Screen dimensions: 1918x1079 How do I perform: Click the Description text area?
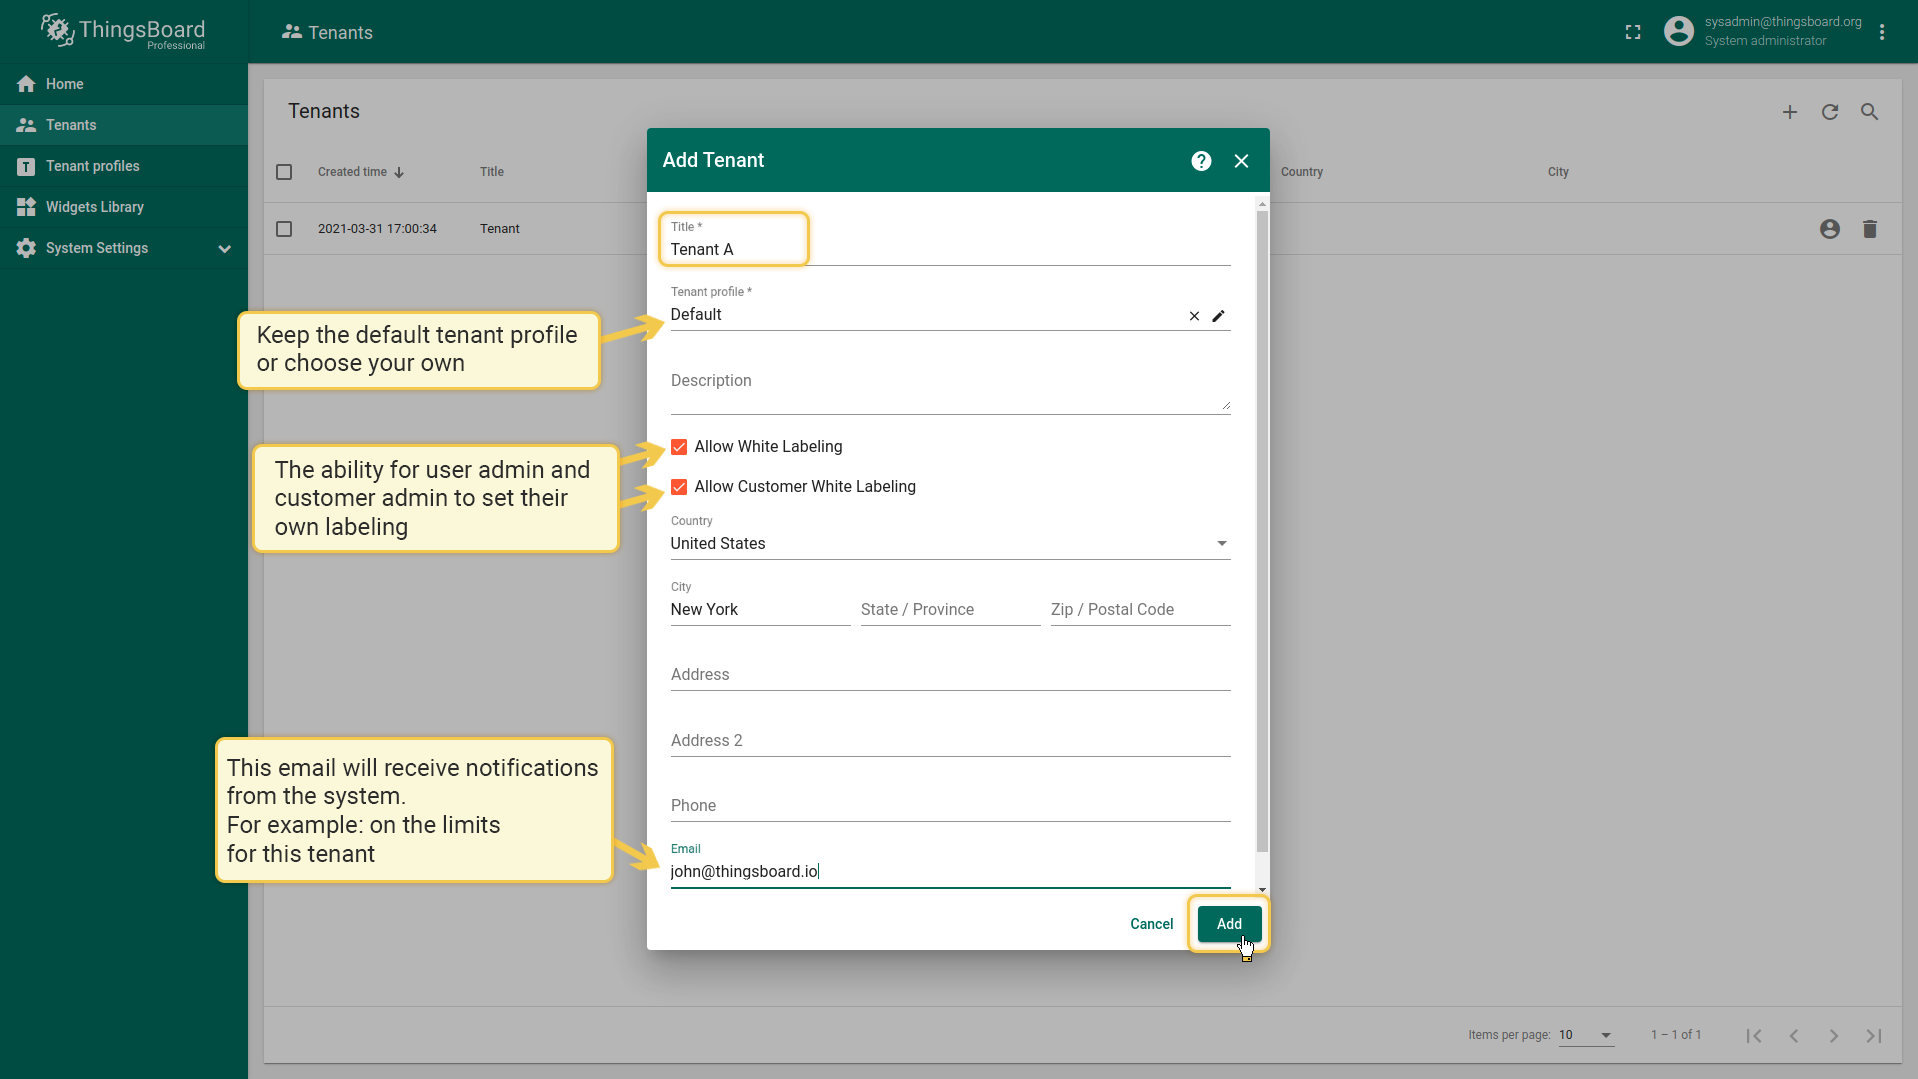pos(950,390)
